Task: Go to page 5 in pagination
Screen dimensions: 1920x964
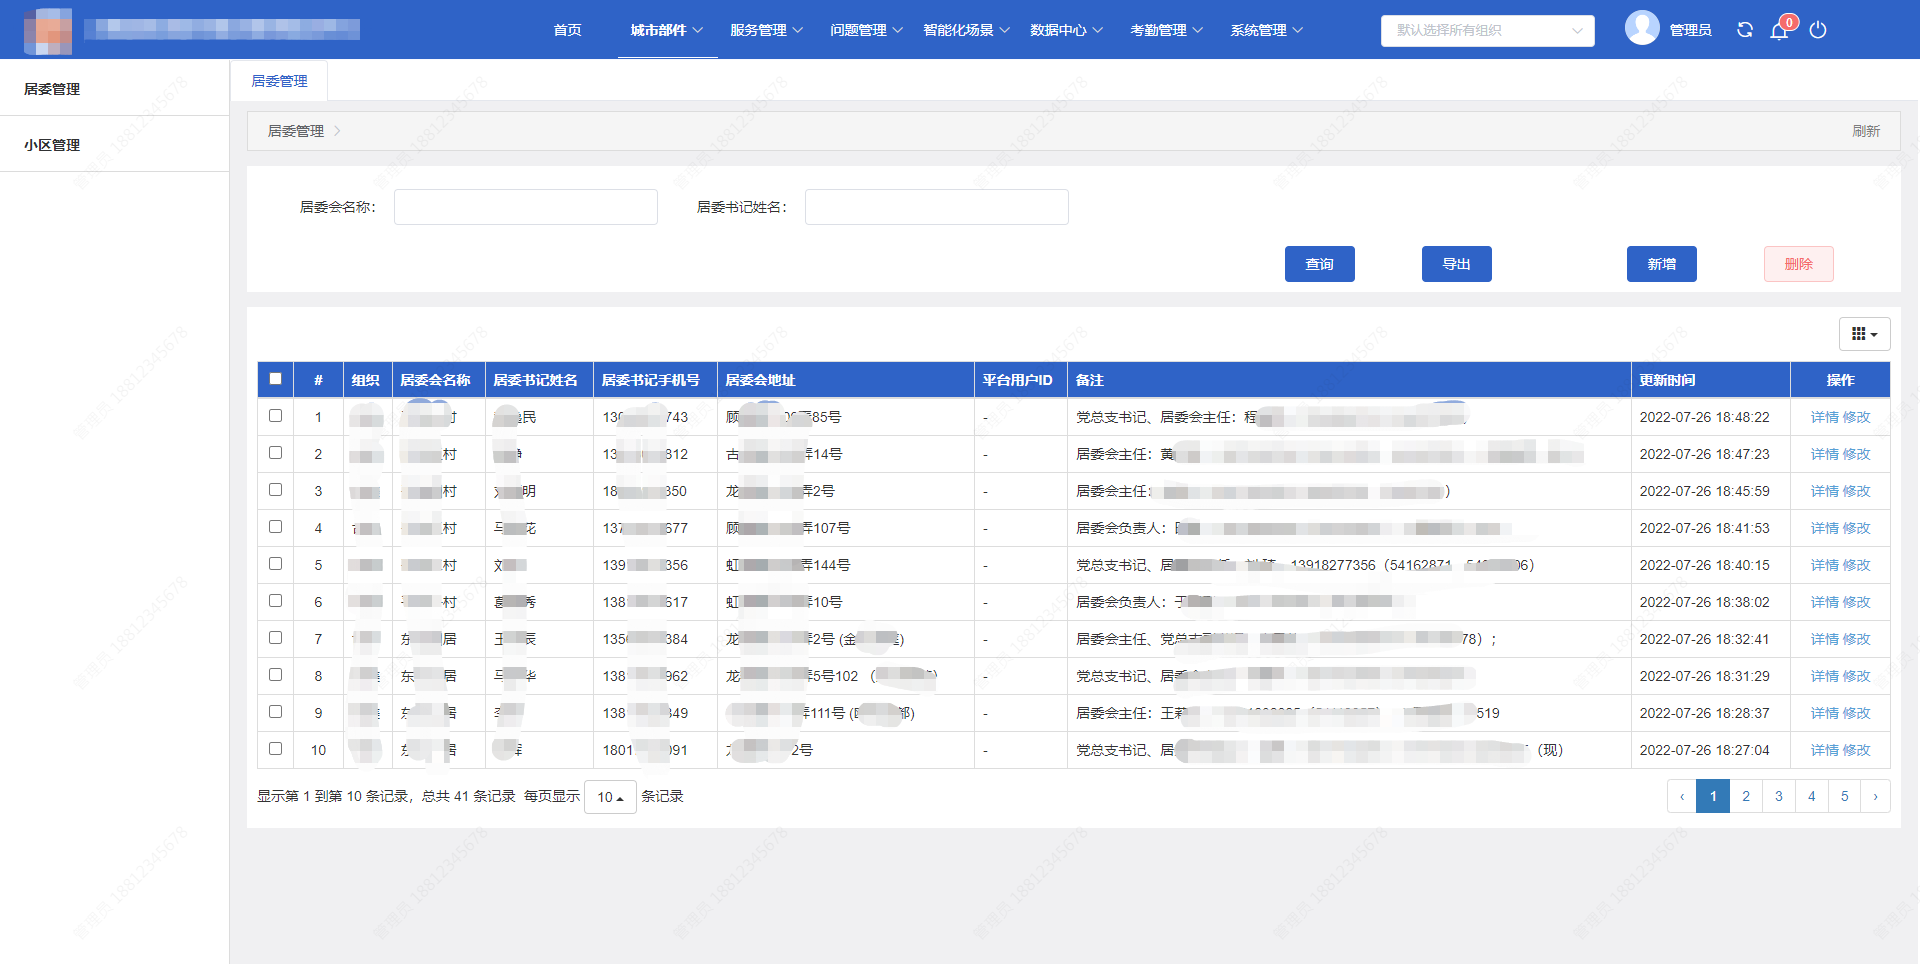Action: pos(1845,797)
